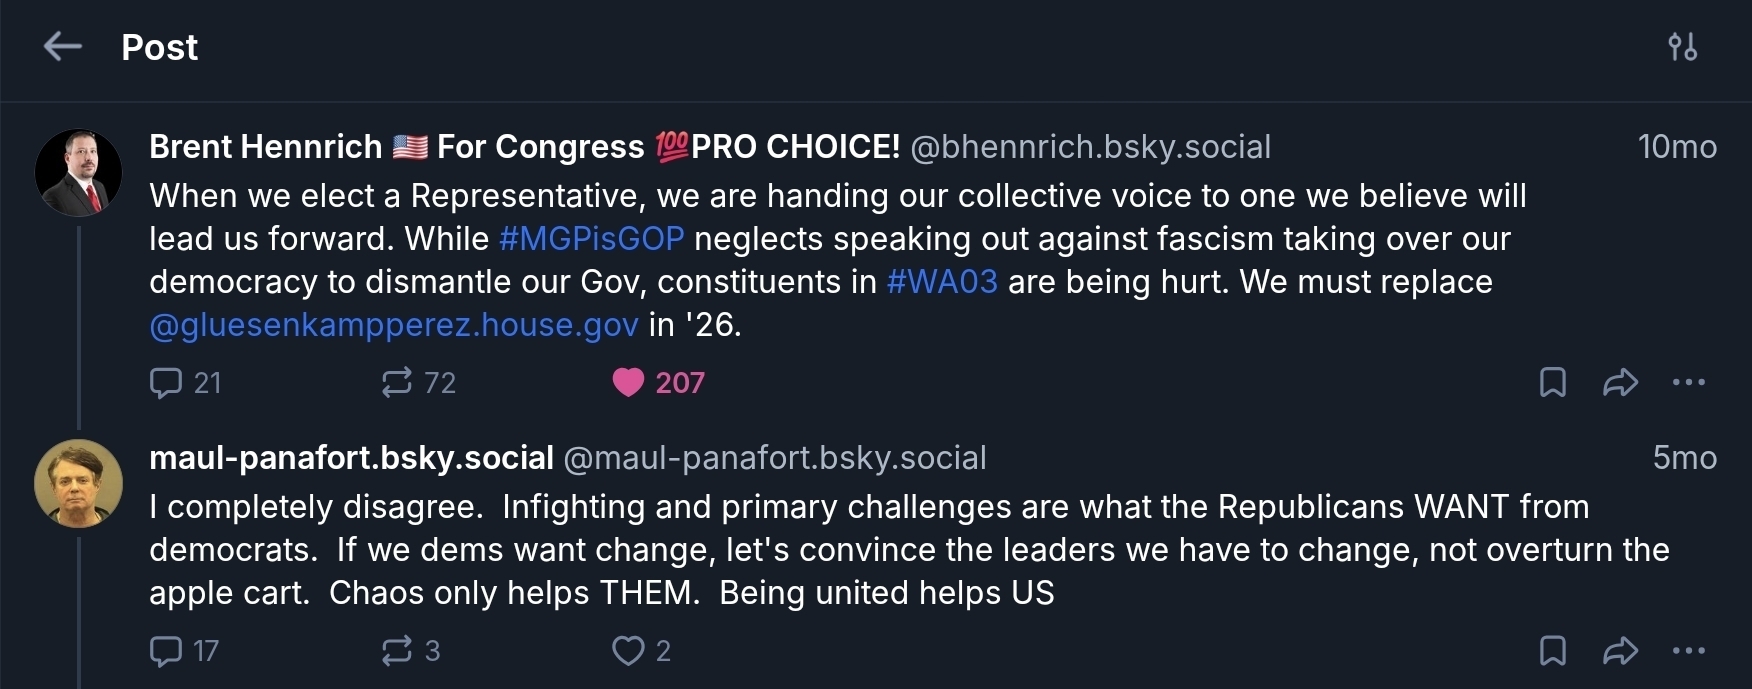Screen dimensions: 1752x689
Task: Reply to maul-panafort's comment
Action: (x=166, y=651)
